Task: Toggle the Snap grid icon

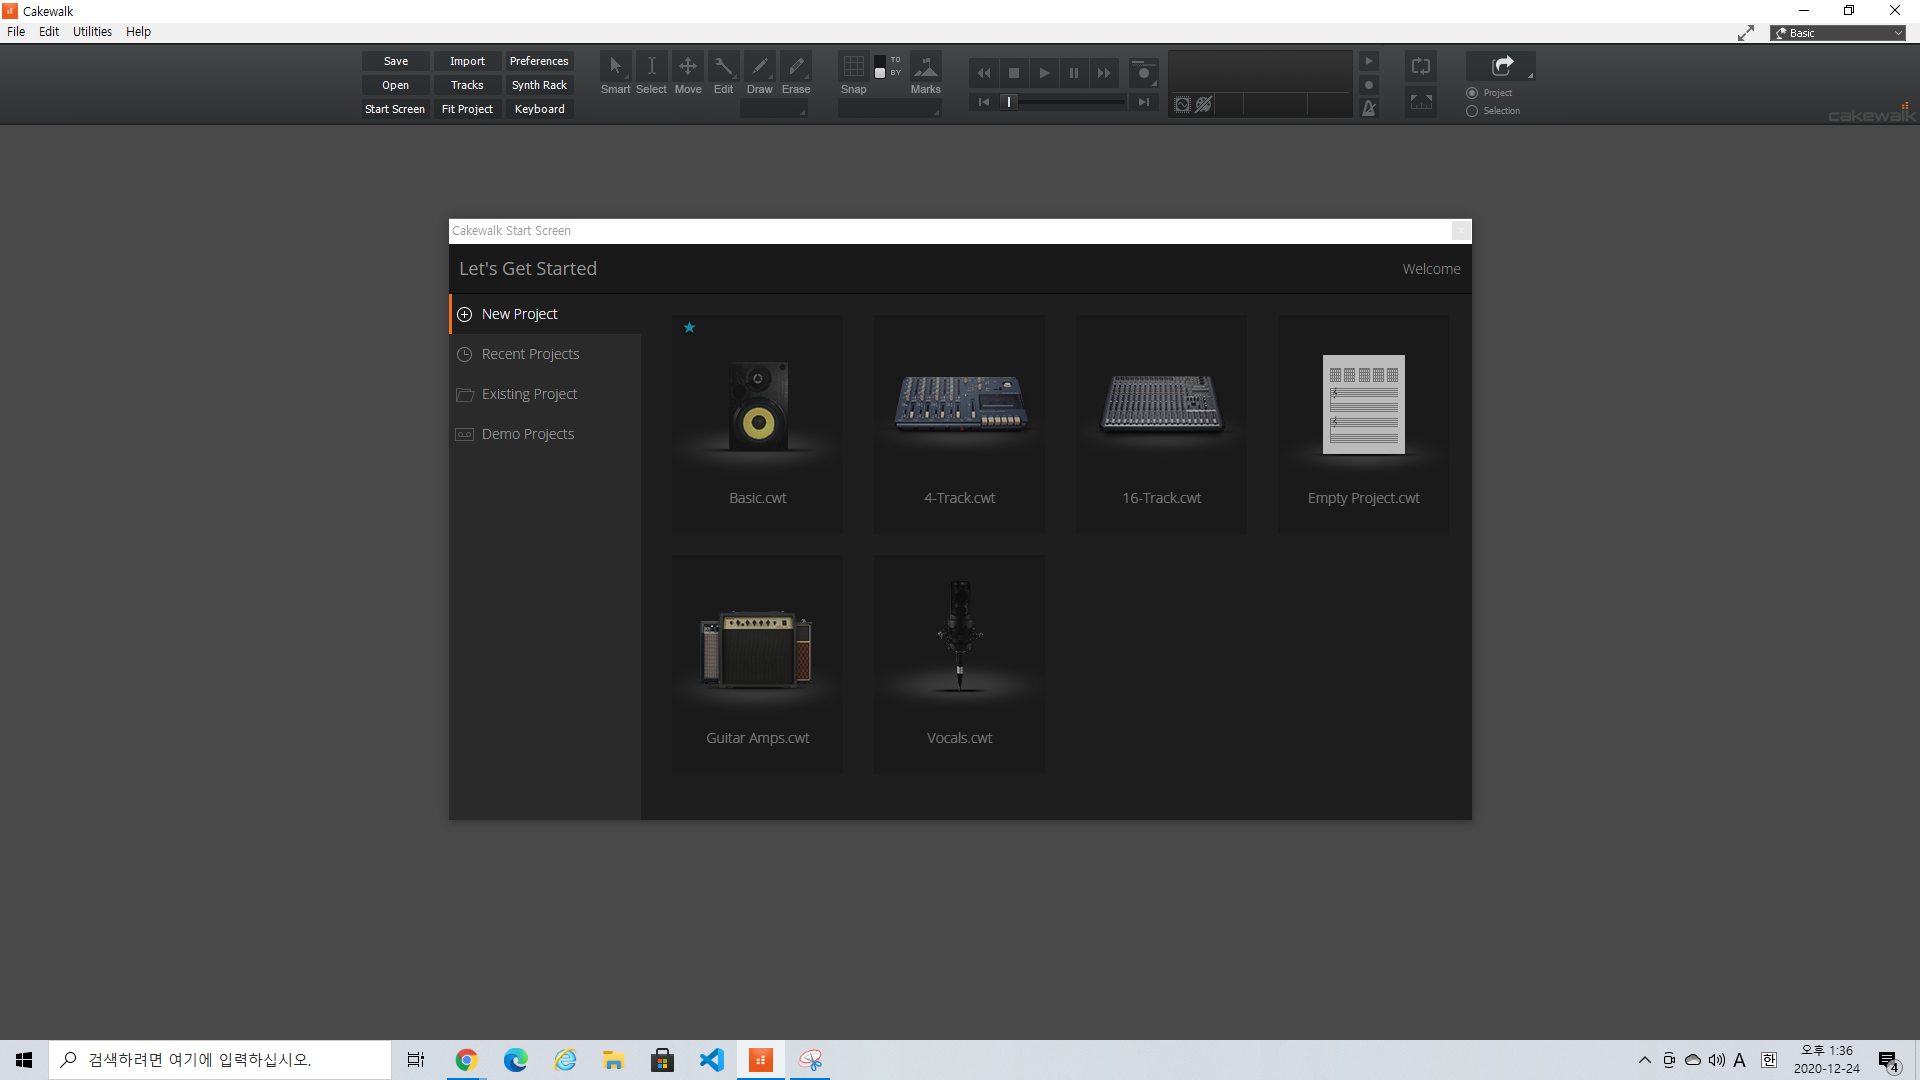Action: pos(853,67)
